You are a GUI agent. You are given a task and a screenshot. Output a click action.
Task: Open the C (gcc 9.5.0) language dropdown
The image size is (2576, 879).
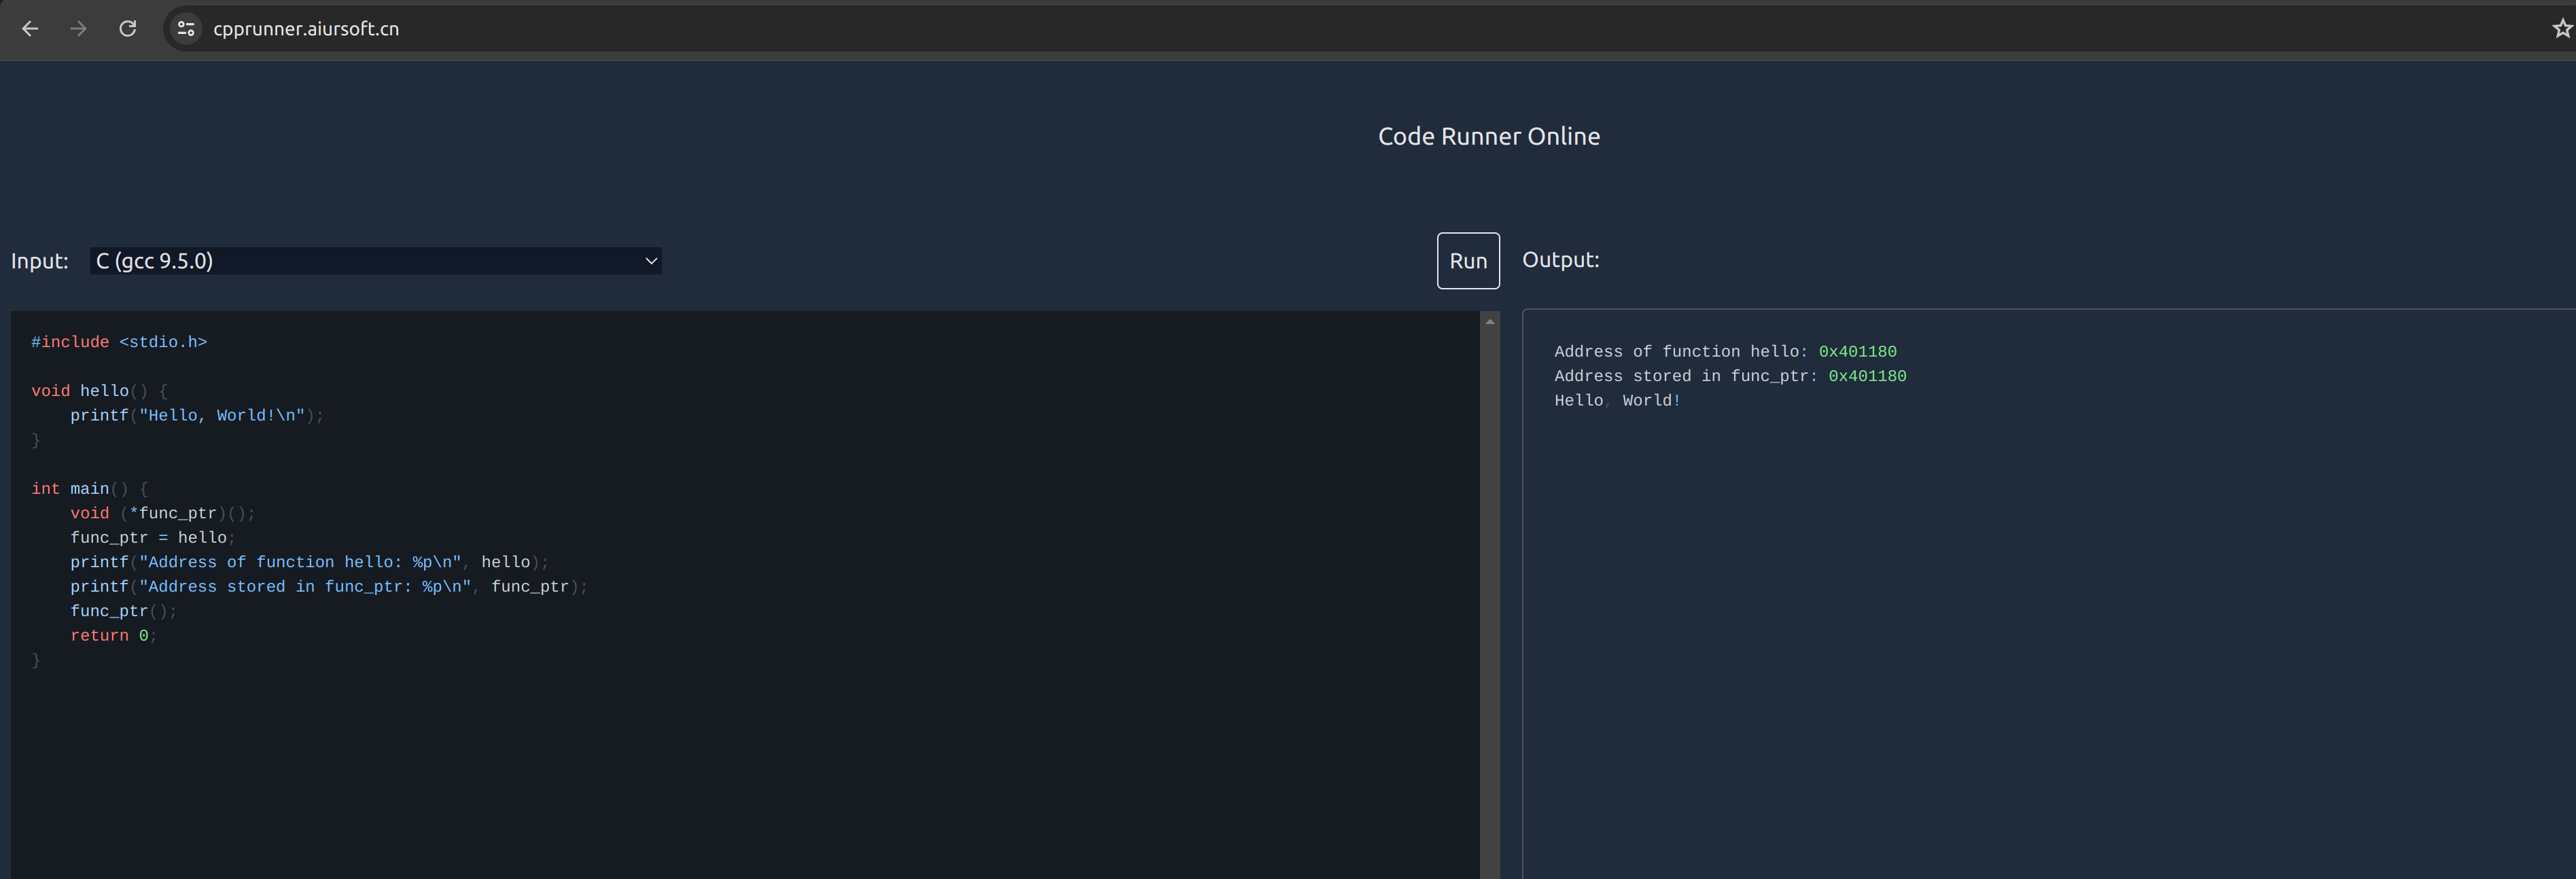tap(376, 261)
